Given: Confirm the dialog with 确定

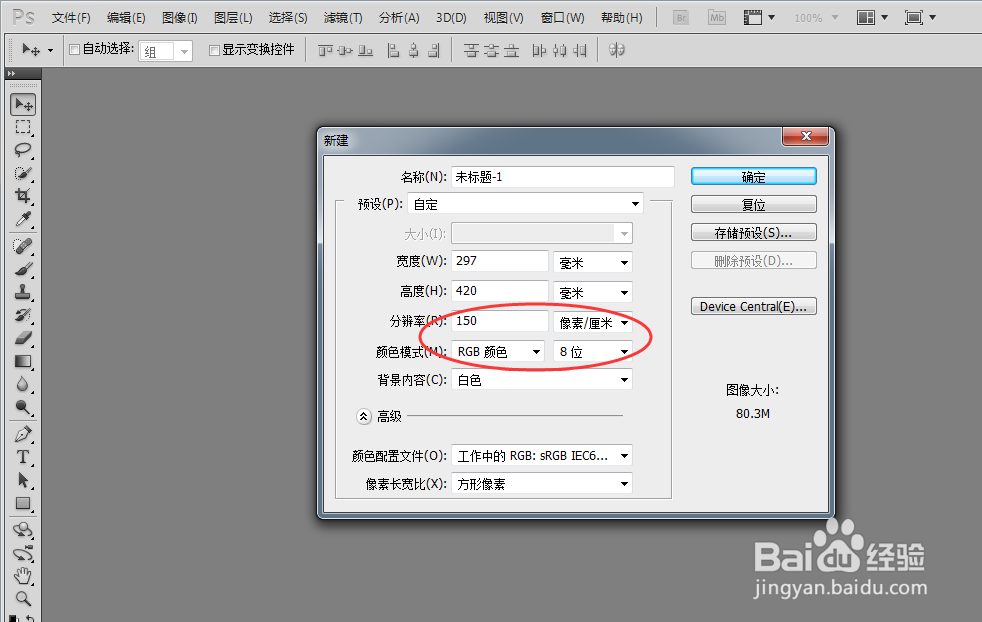Looking at the screenshot, I should [753, 177].
